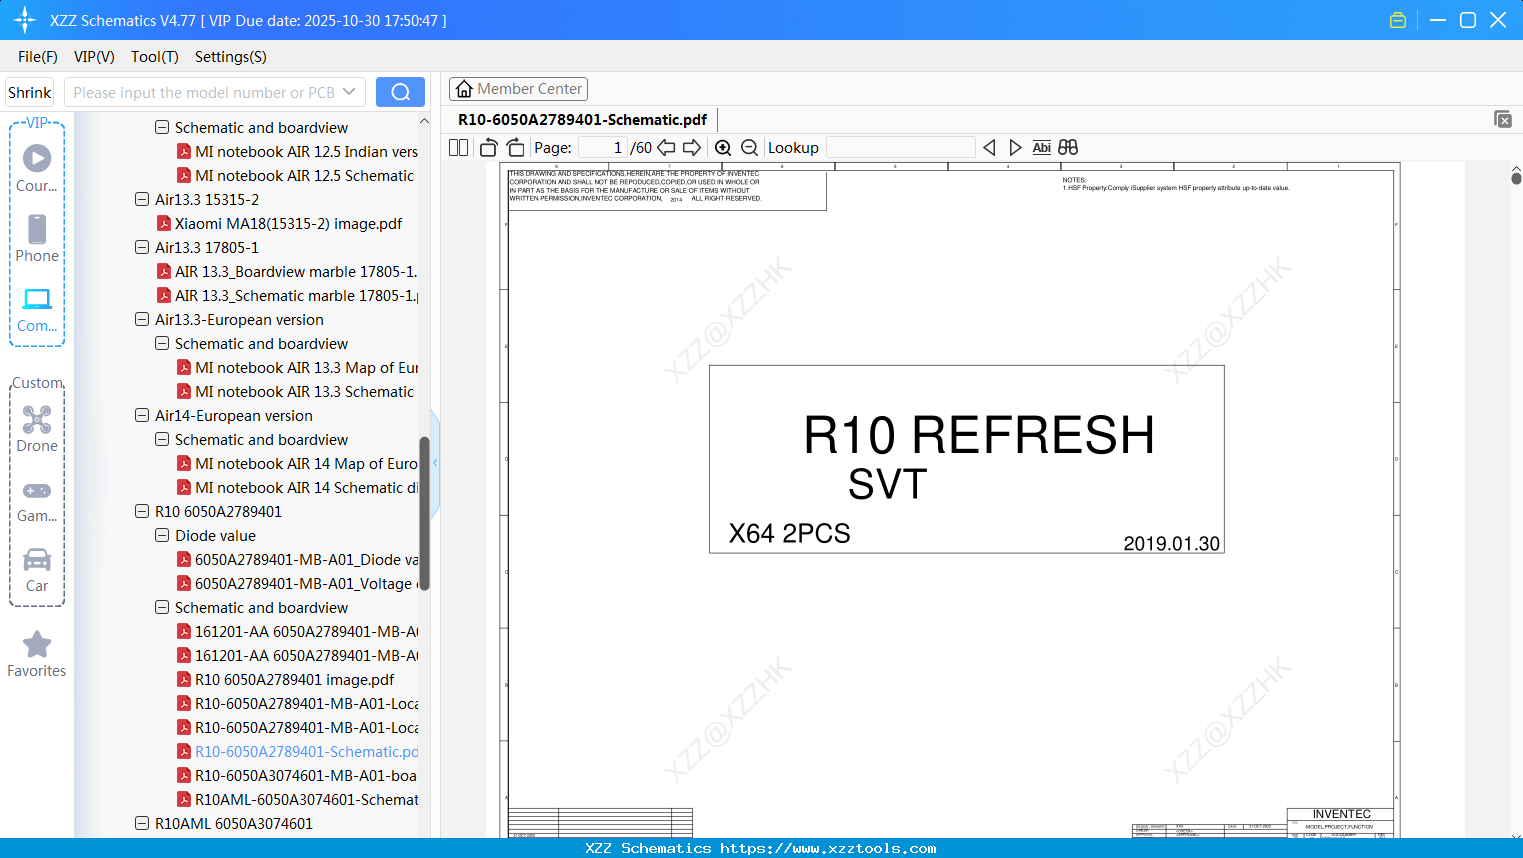1523x858 pixels.
Task: Select the highlighted R10-6050A2789401-Schematic.pdf tree item
Action: pyautogui.click(x=307, y=751)
